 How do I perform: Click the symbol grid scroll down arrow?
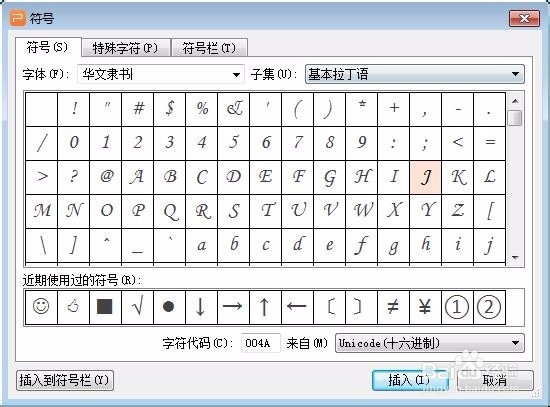515,258
